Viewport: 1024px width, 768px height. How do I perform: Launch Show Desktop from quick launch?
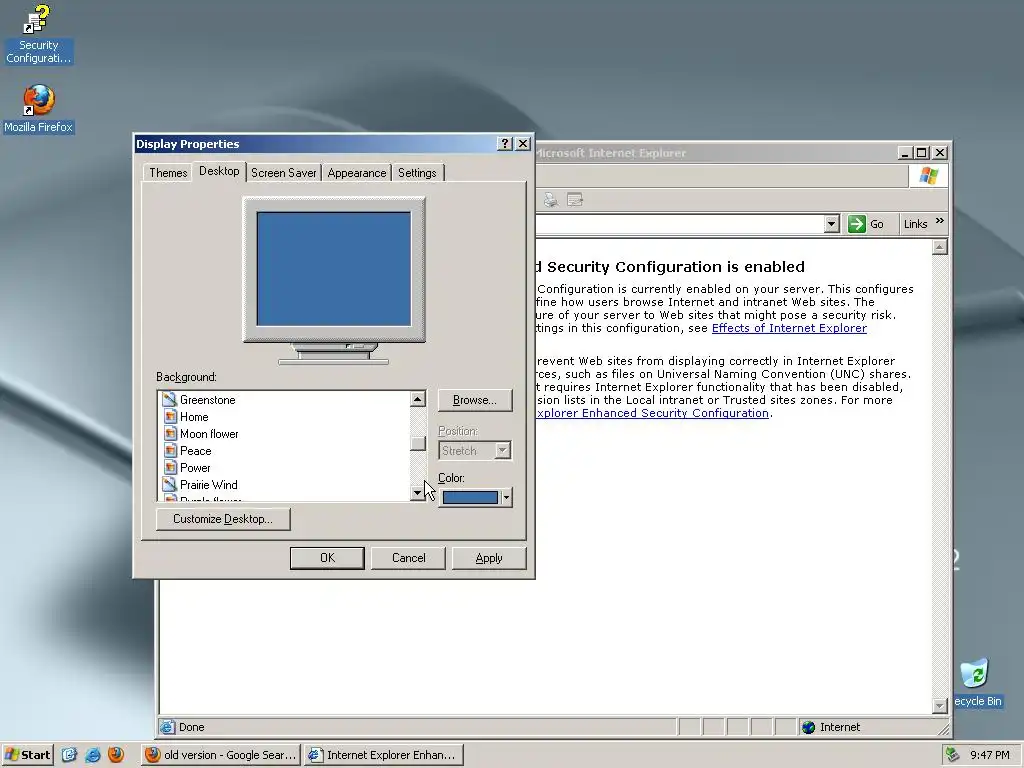[69, 754]
